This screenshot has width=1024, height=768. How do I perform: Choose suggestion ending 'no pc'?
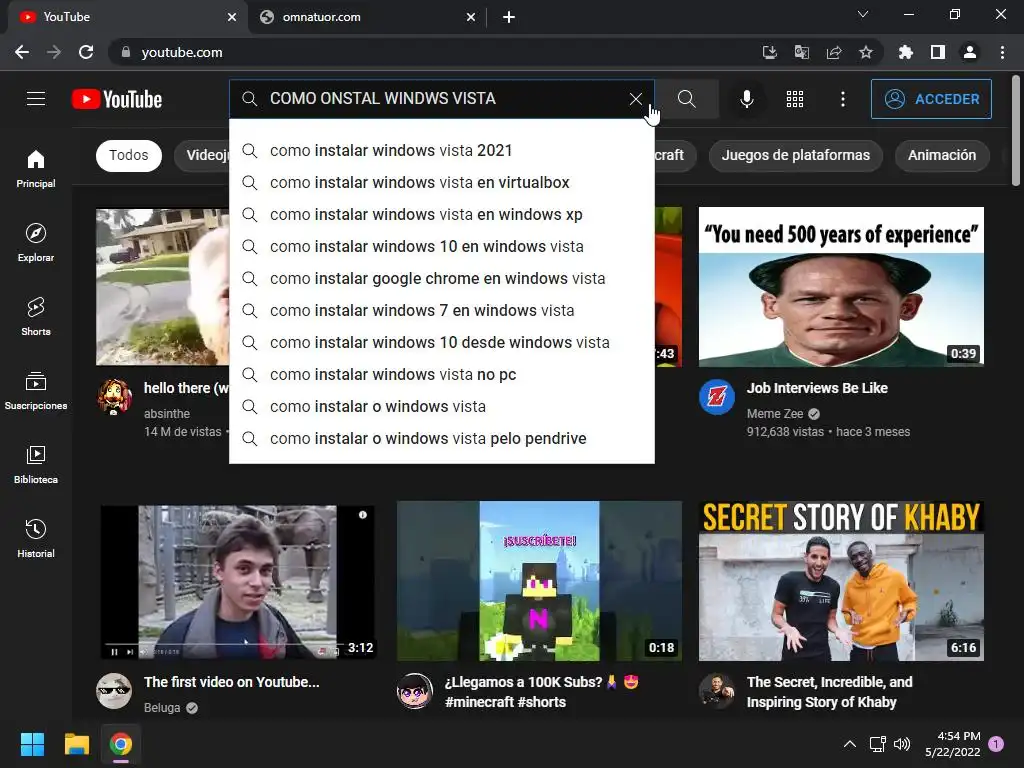click(x=441, y=374)
